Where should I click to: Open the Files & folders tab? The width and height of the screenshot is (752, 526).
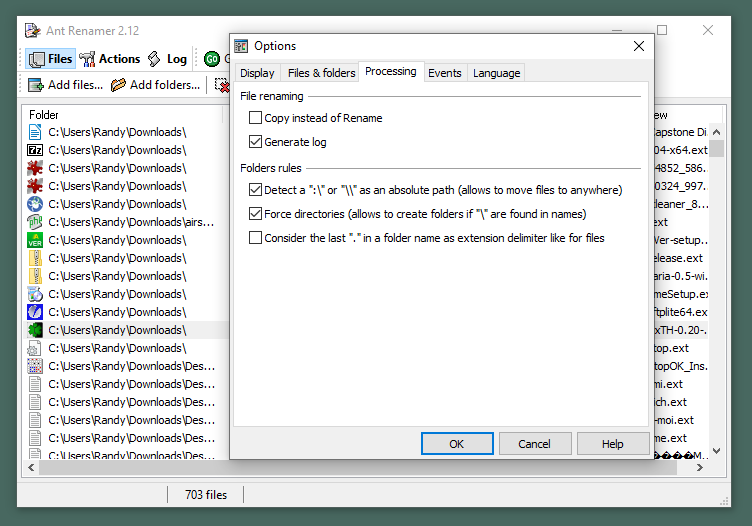pyautogui.click(x=321, y=73)
